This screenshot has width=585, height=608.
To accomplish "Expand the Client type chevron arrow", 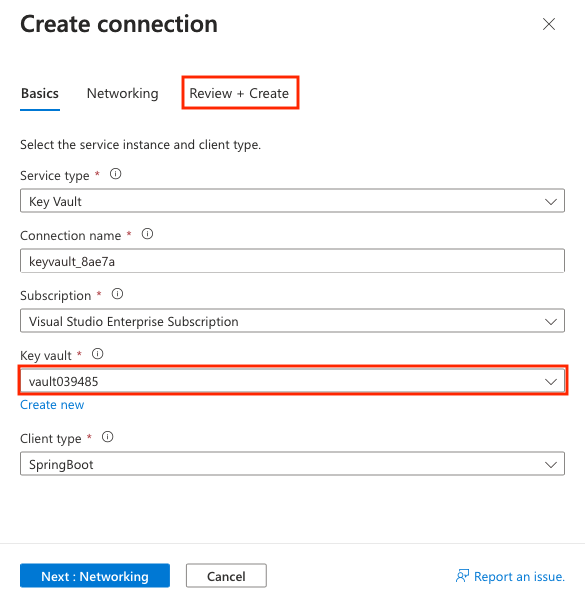I will 551,465.
